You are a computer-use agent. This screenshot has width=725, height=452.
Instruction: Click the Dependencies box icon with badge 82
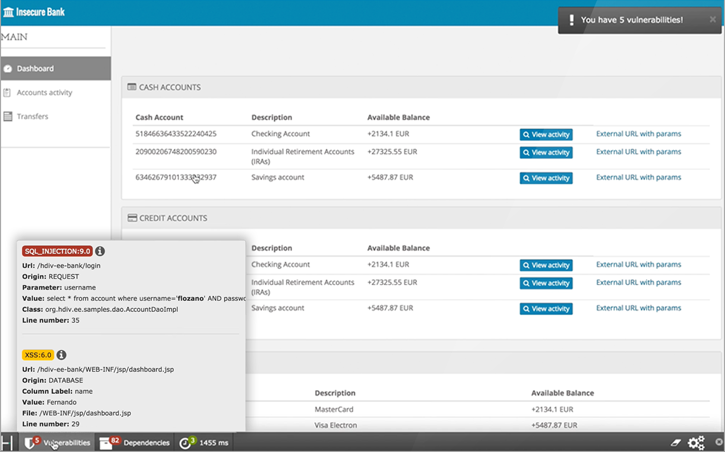[x=109, y=442]
